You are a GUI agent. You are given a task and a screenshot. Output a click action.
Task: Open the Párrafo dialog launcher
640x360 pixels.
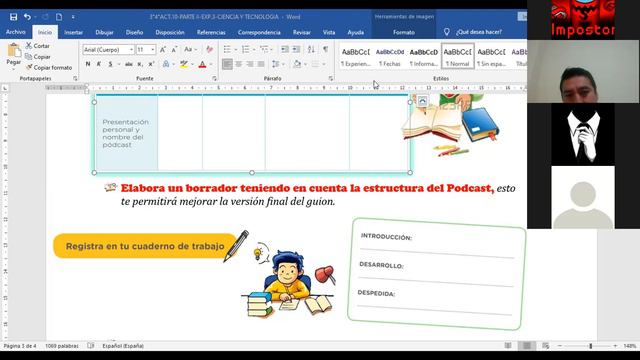[331, 78]
